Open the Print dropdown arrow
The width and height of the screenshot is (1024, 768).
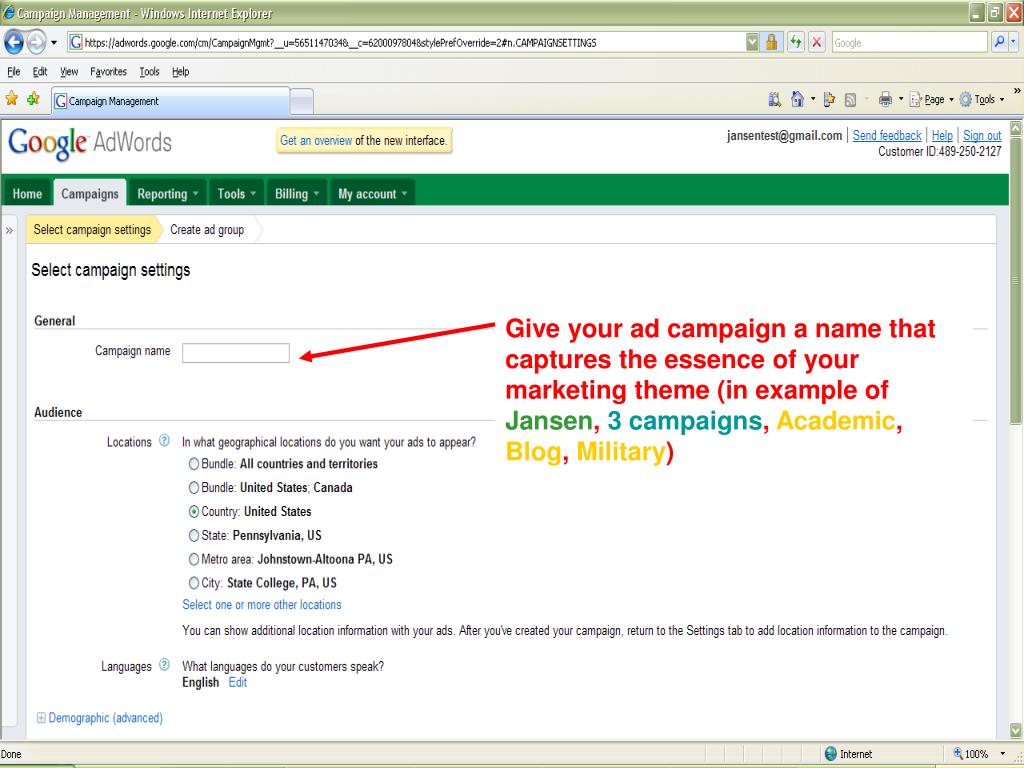[x=901, y=99]
